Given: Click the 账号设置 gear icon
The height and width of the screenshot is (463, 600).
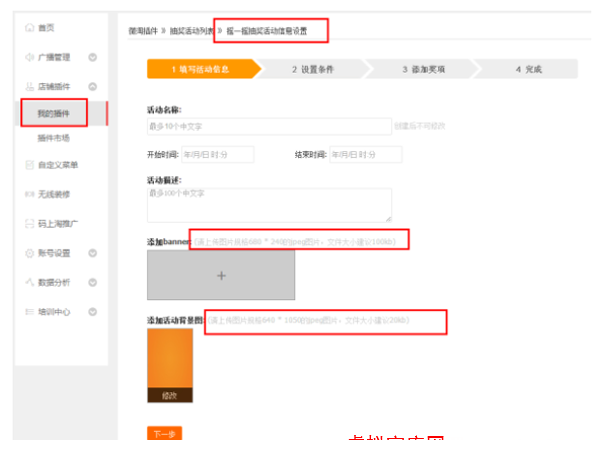Looking at the screenshot, I should click(x=29, y=253).
